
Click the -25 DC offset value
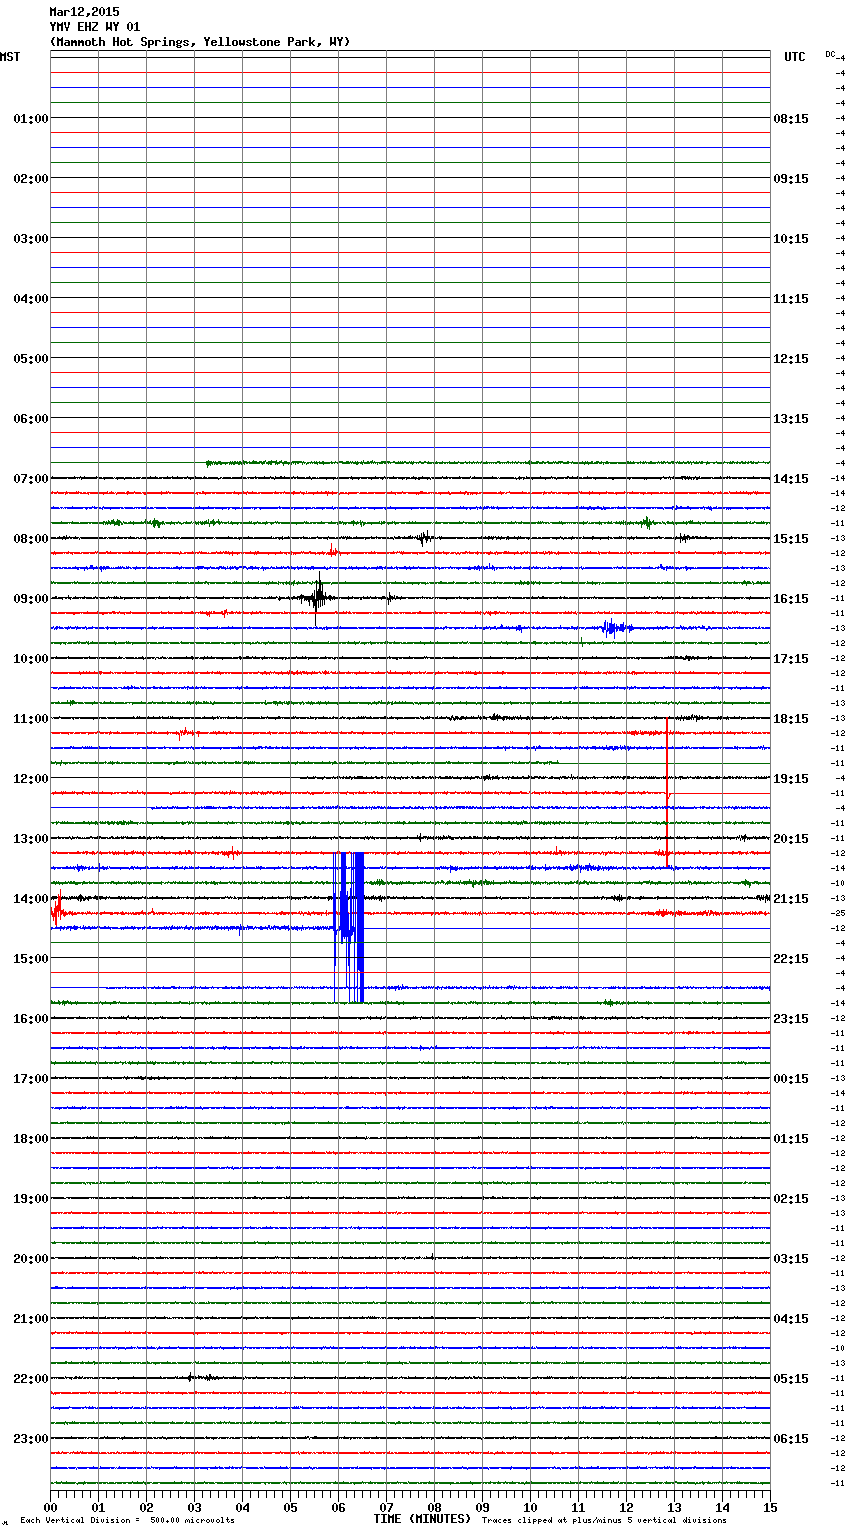point(839,913)
